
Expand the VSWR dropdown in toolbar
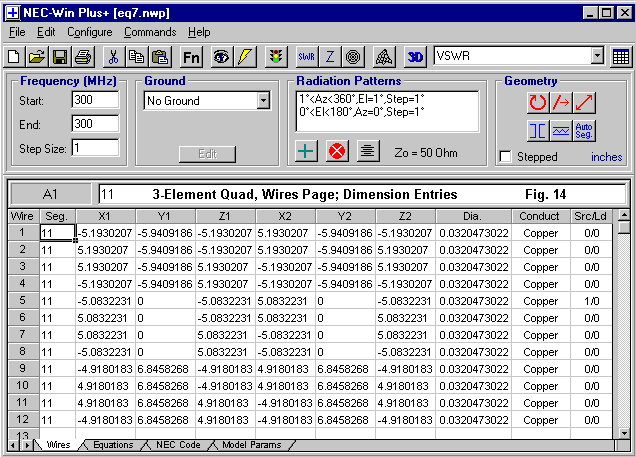pos(598,57)
